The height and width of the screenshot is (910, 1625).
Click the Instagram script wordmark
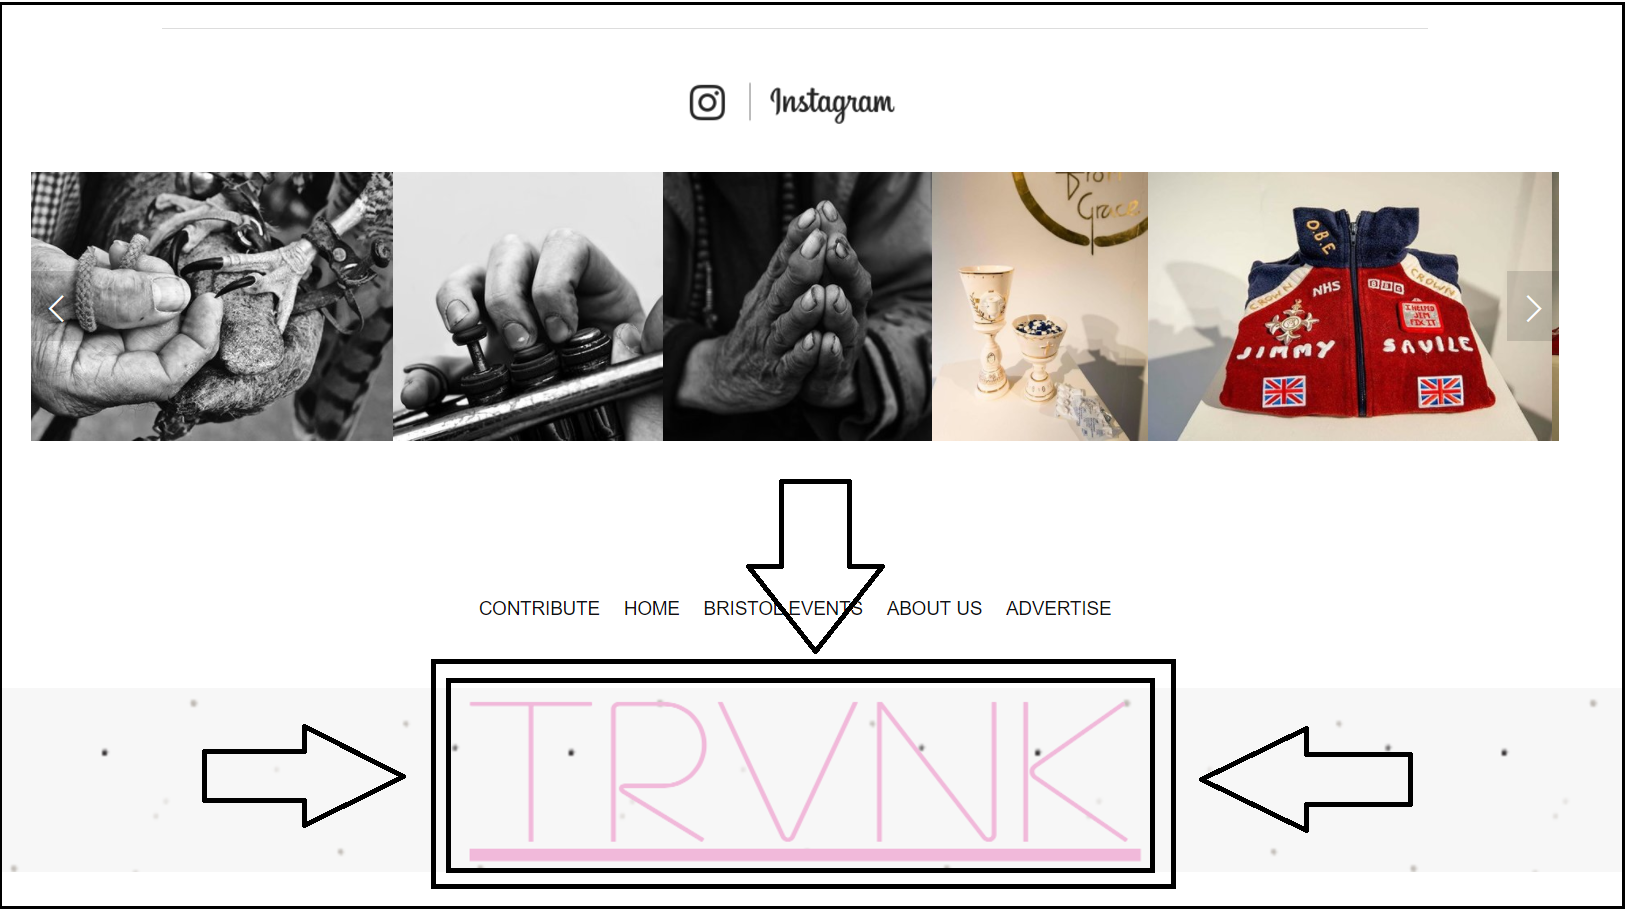click(x=832, y=103)
